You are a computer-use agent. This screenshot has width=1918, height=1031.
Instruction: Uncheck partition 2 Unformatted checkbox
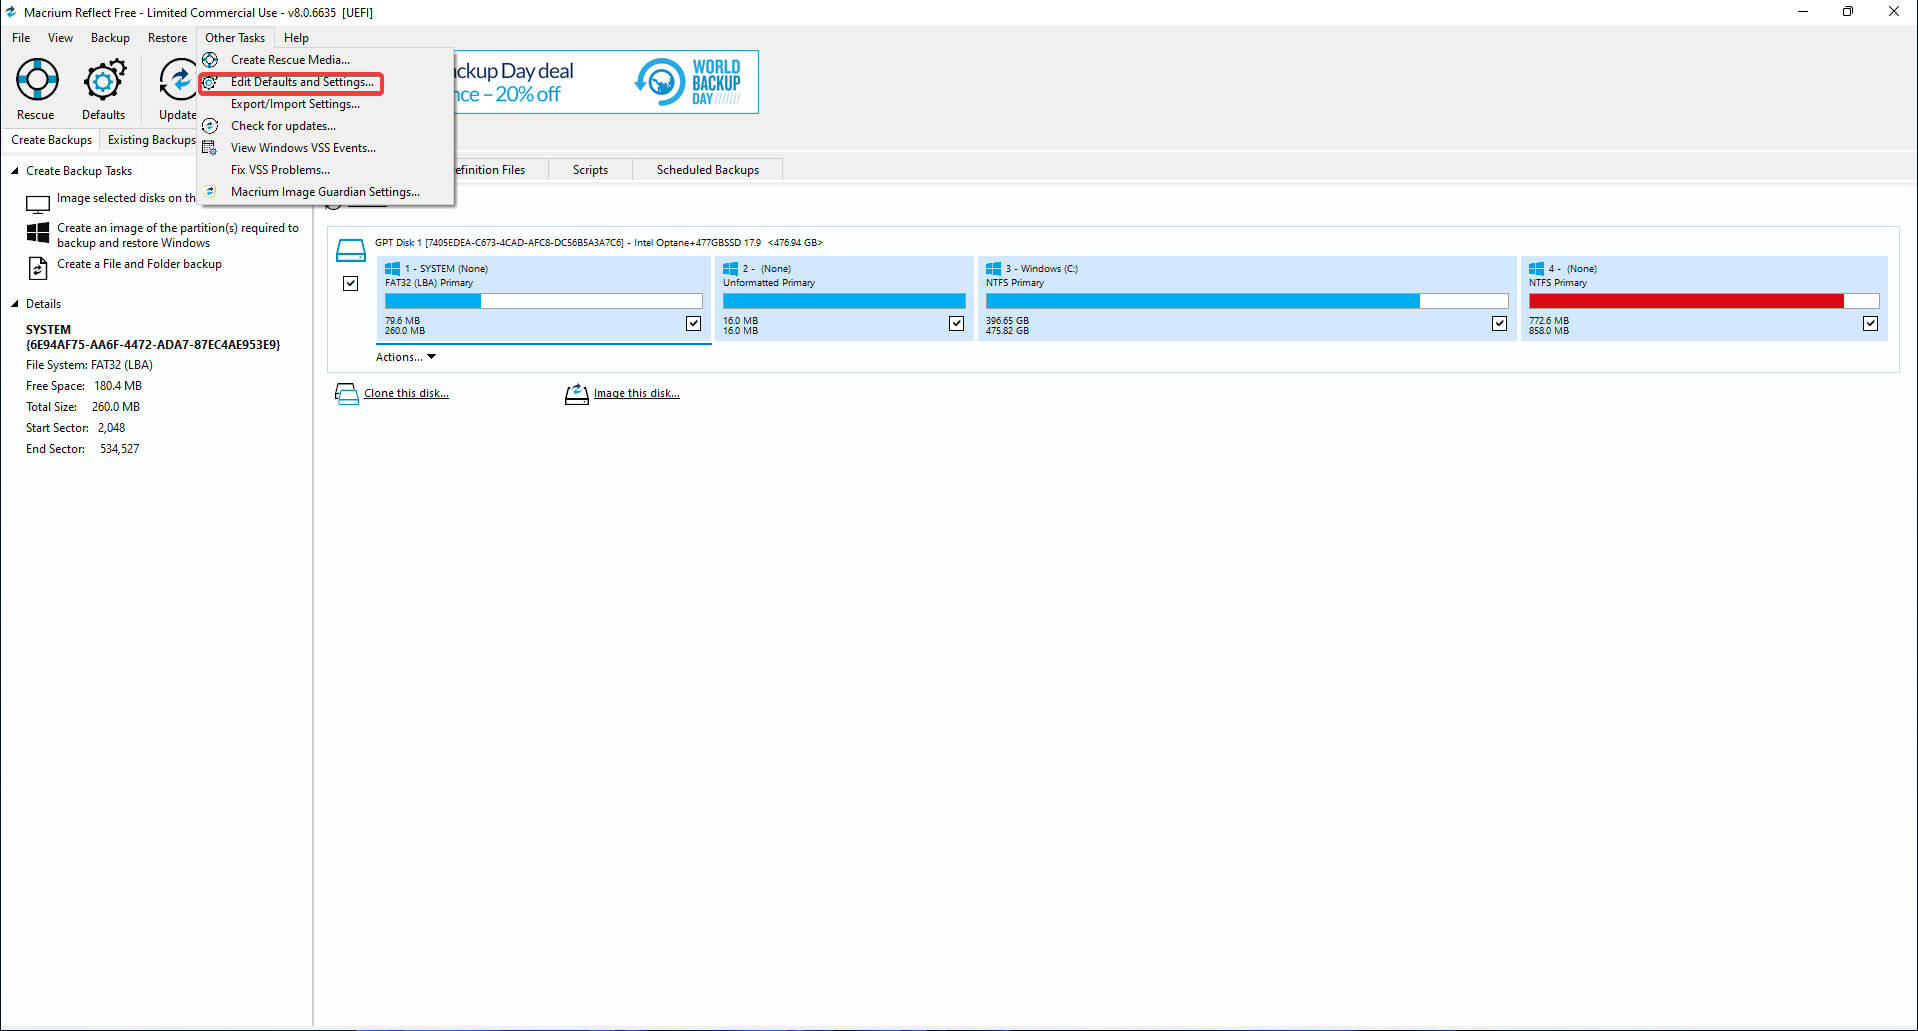(x=957, y=323)
